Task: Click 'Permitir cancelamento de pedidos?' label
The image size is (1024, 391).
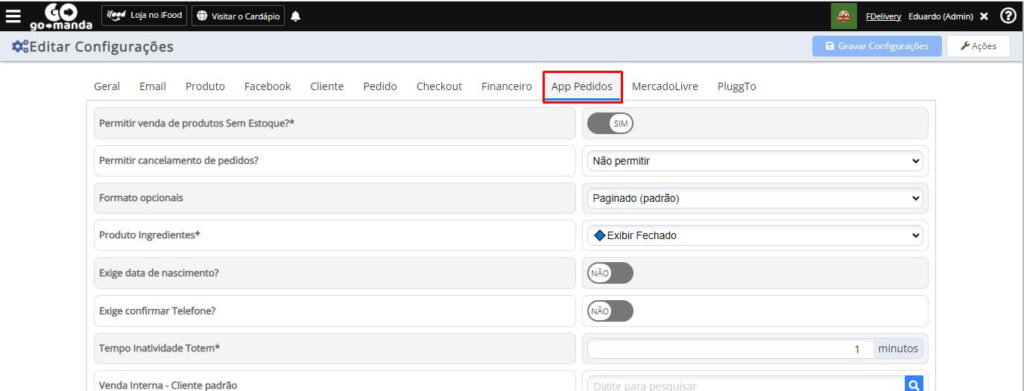Action: pos(178,161)
